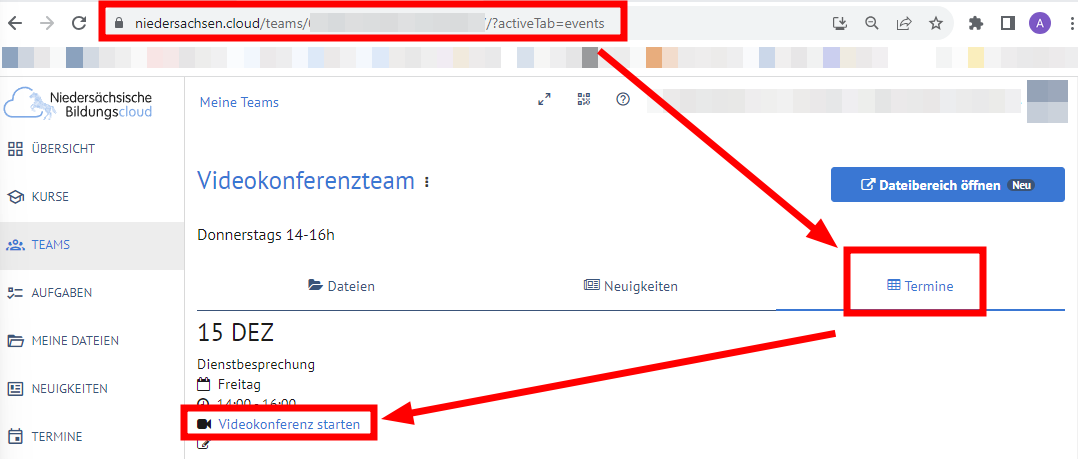Screen dimensions: 1078x459
Task: Click the browser reload page icon
Action: tap(79, 23)
